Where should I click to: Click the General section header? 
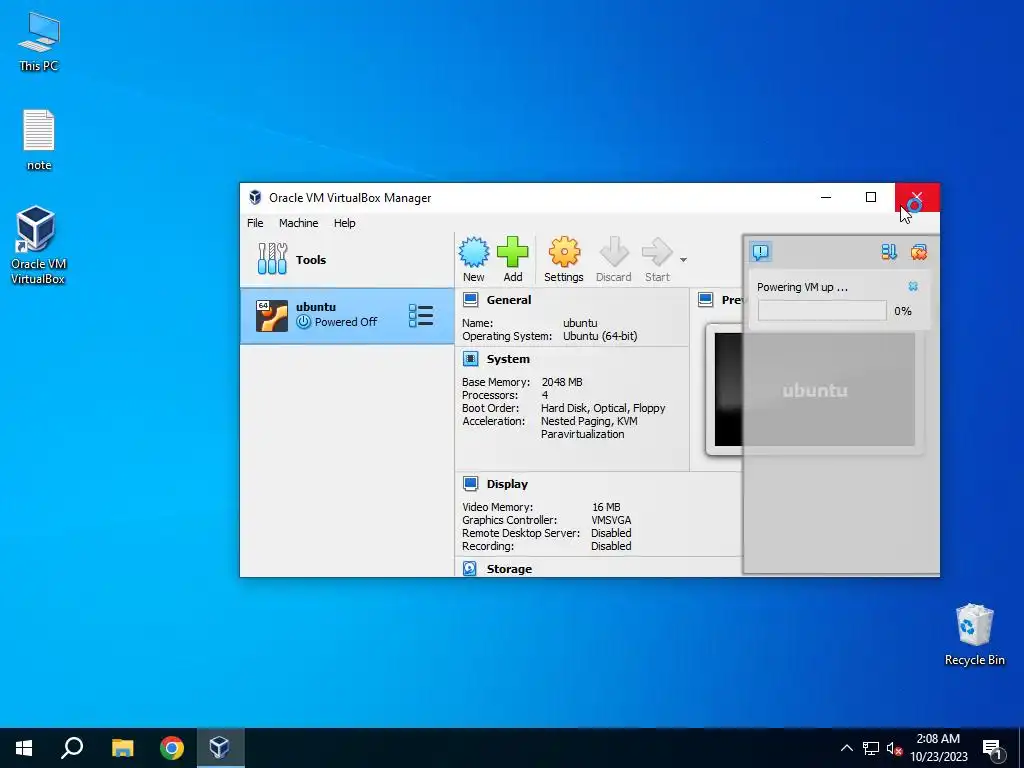coord(509,300)
